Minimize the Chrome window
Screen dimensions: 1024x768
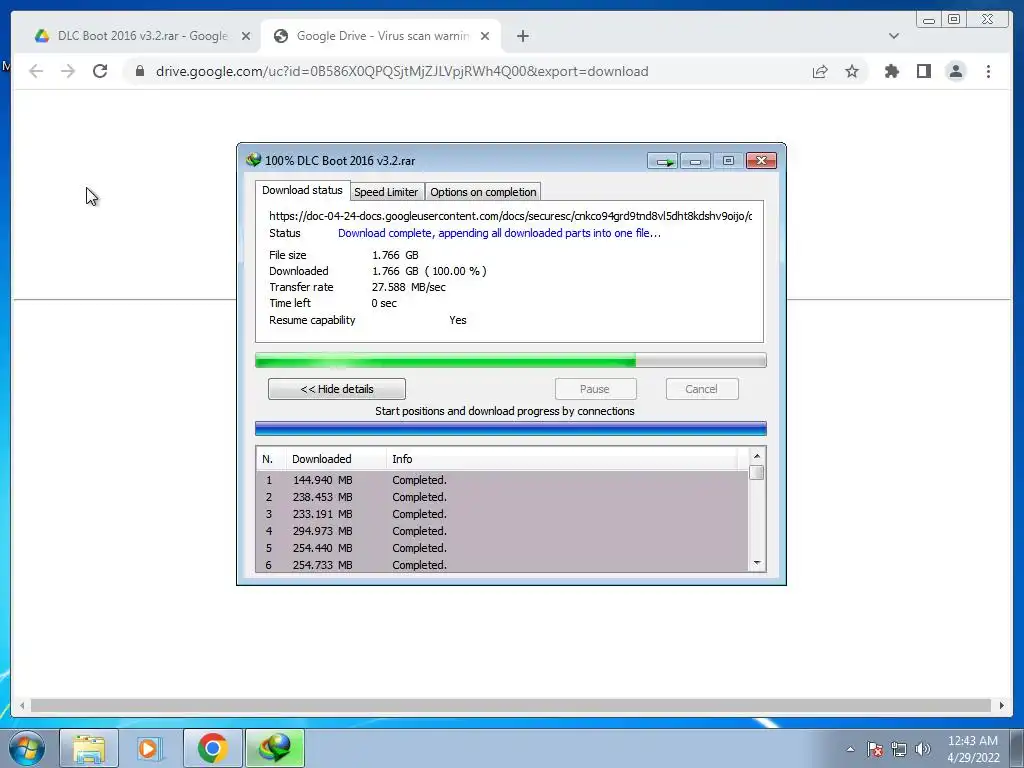pos(929,19)
